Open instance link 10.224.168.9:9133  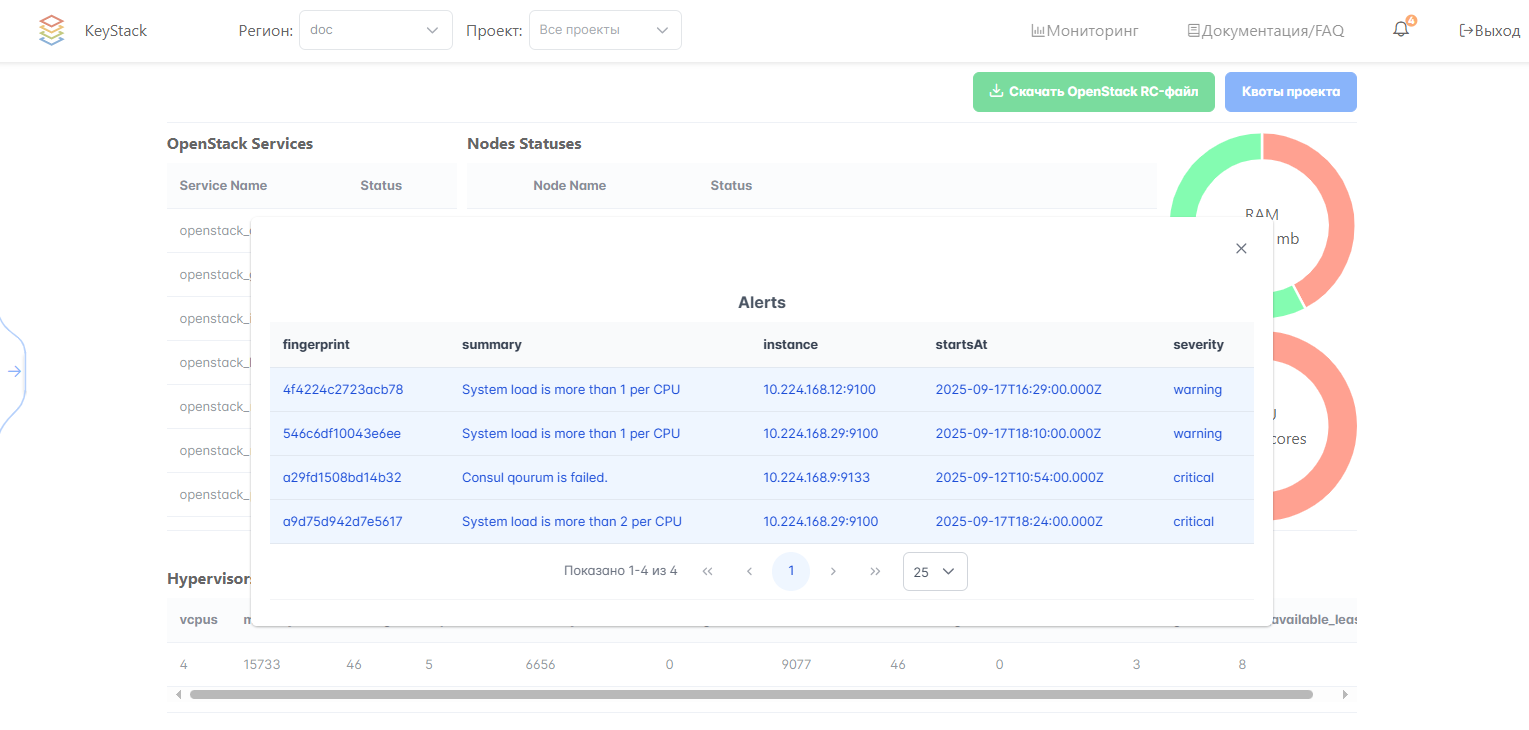[816, 477]
